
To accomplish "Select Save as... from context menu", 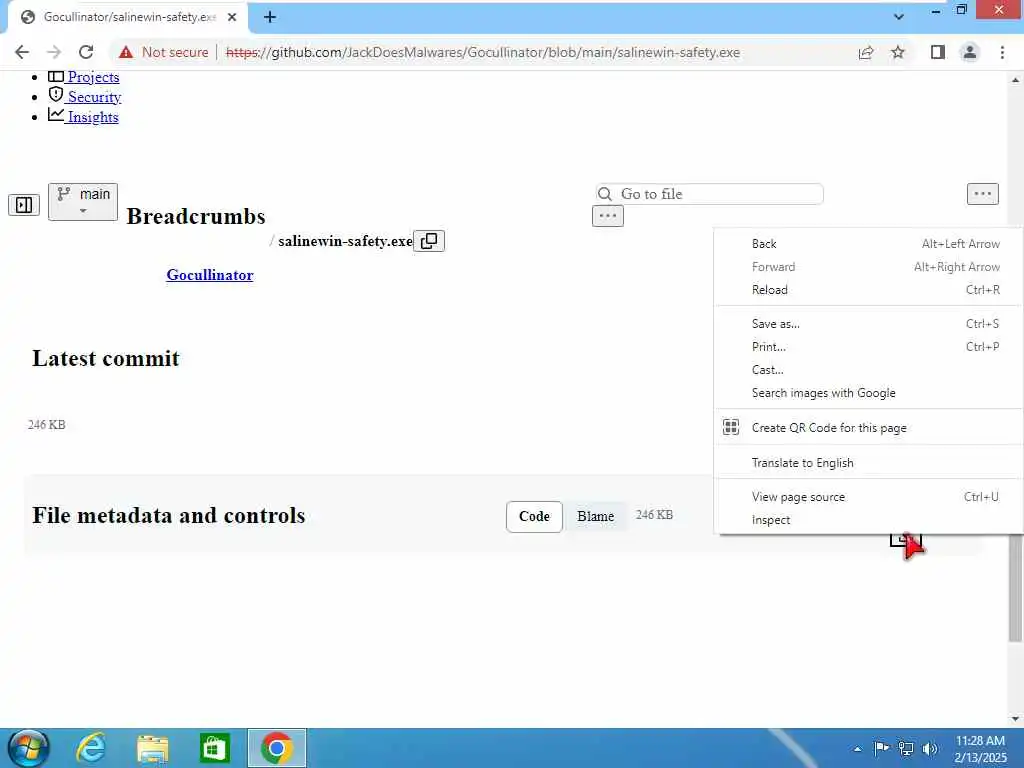I will coord(869,324).
